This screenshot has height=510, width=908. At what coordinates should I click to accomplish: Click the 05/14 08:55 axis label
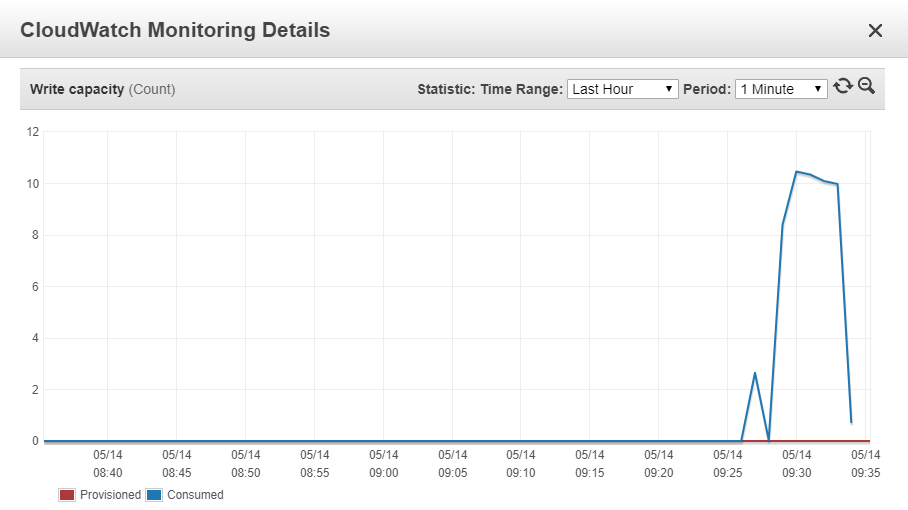(314, 464)
